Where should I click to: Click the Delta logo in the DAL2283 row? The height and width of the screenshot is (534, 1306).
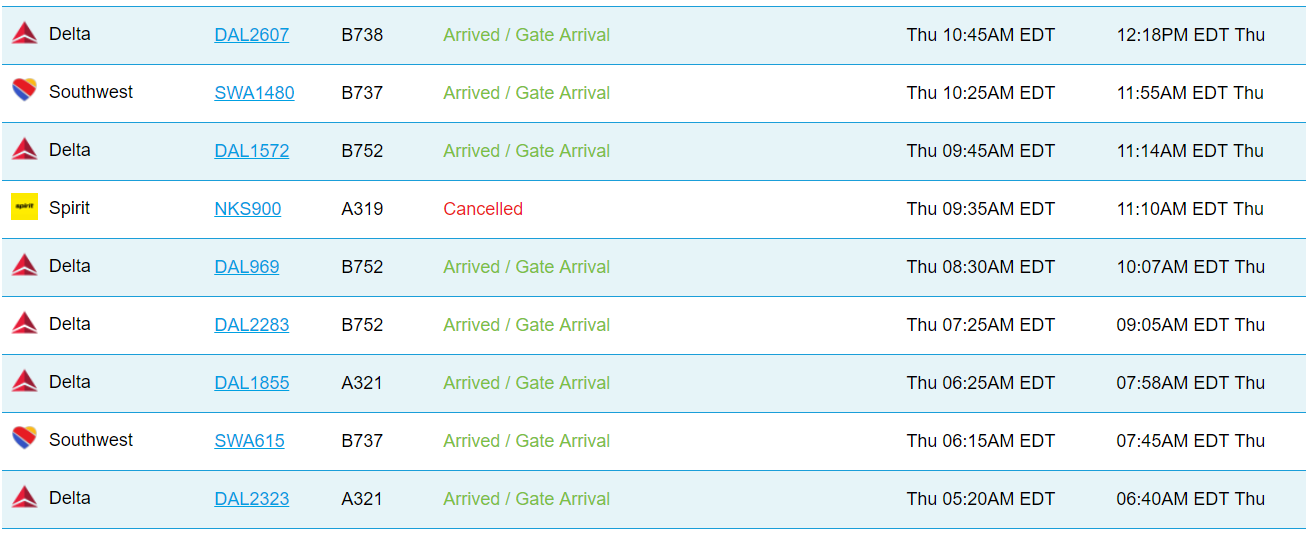[24, 324]
